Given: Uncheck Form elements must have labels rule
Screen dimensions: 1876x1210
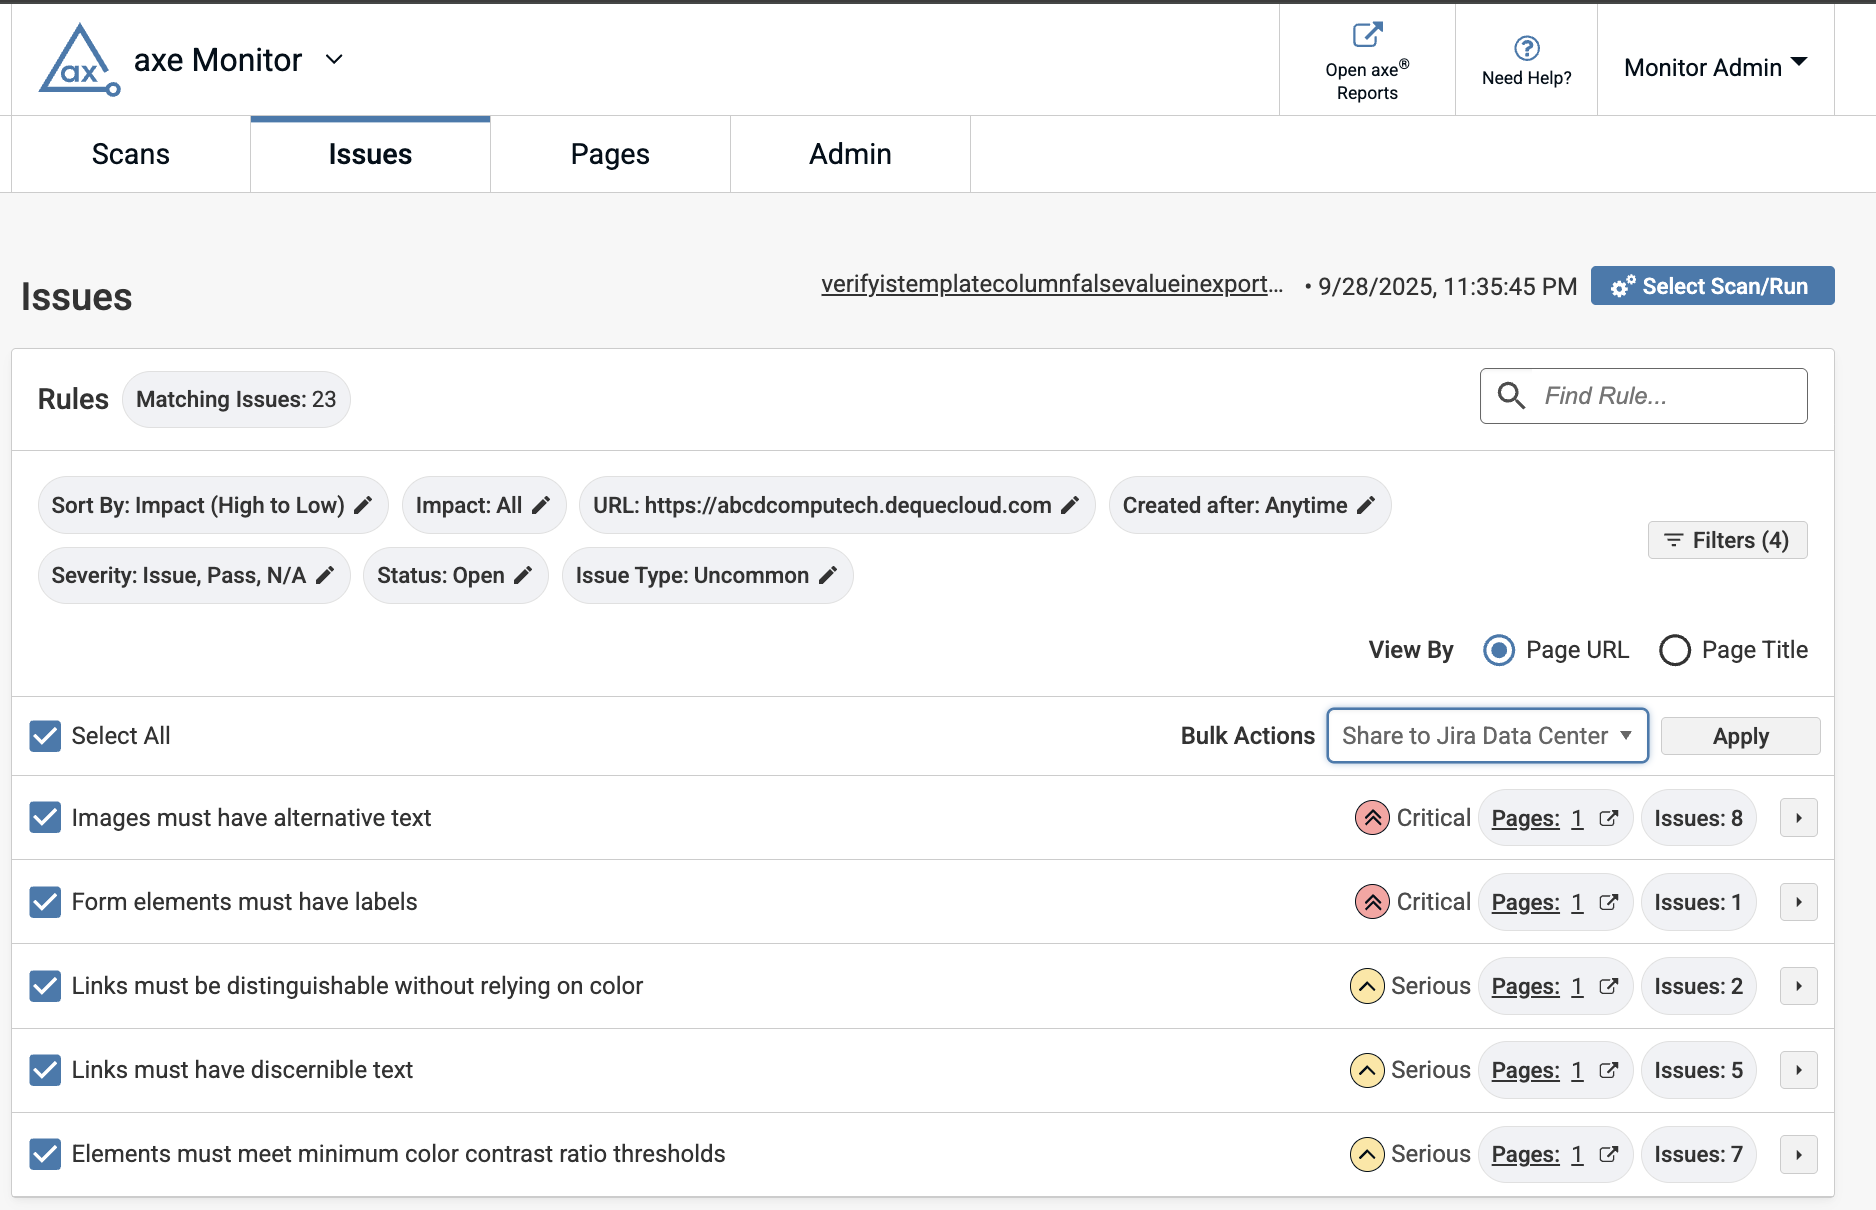Looking at the screenshot, I should [x=45, y=902].
